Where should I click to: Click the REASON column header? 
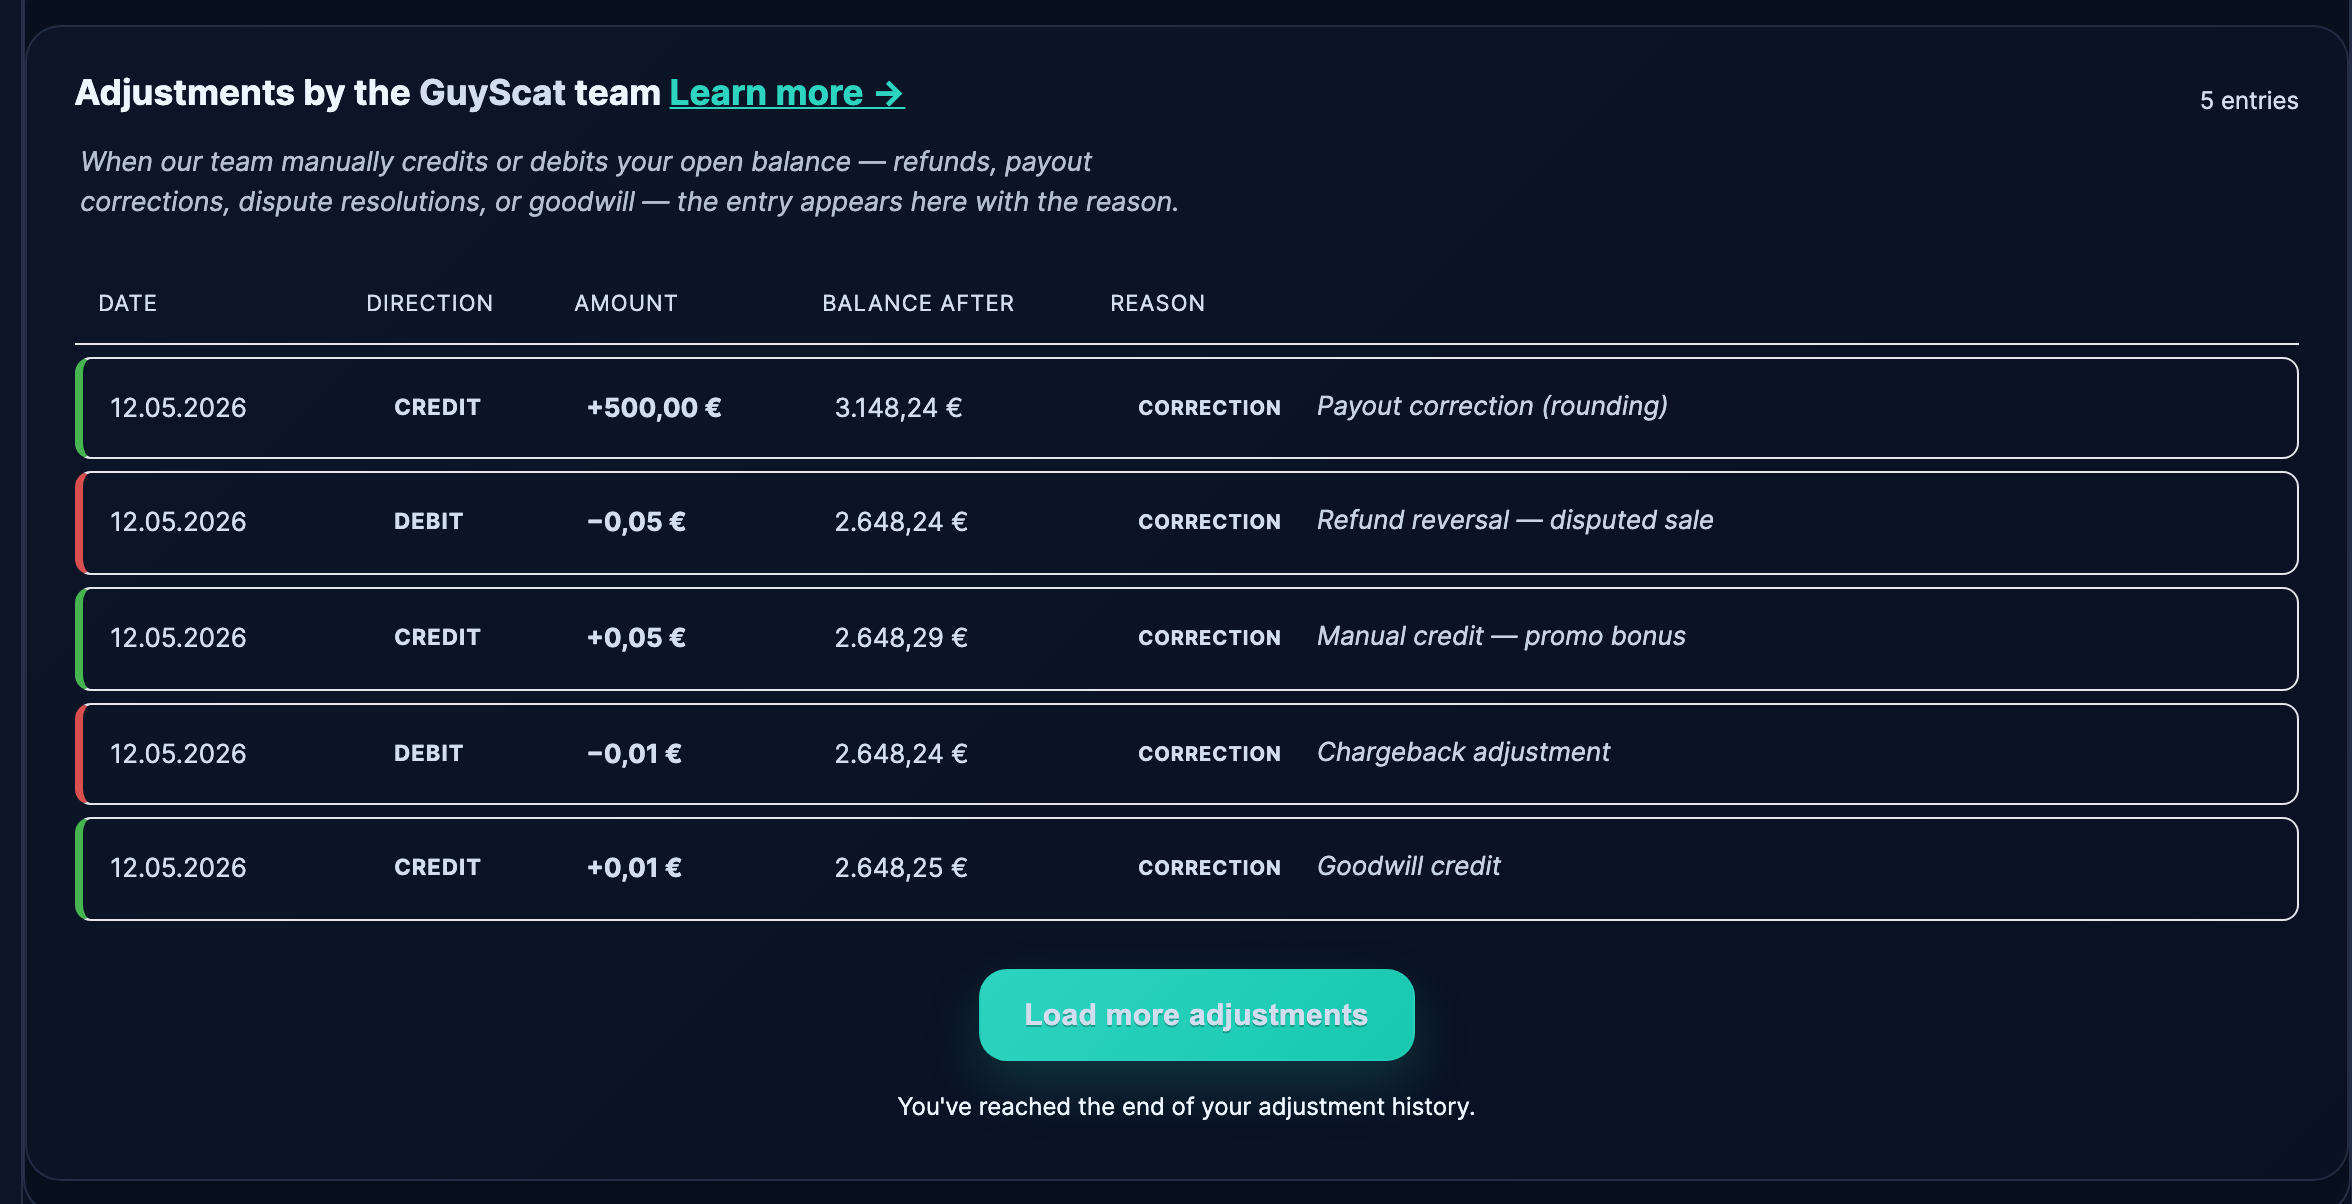point(1157,303)
